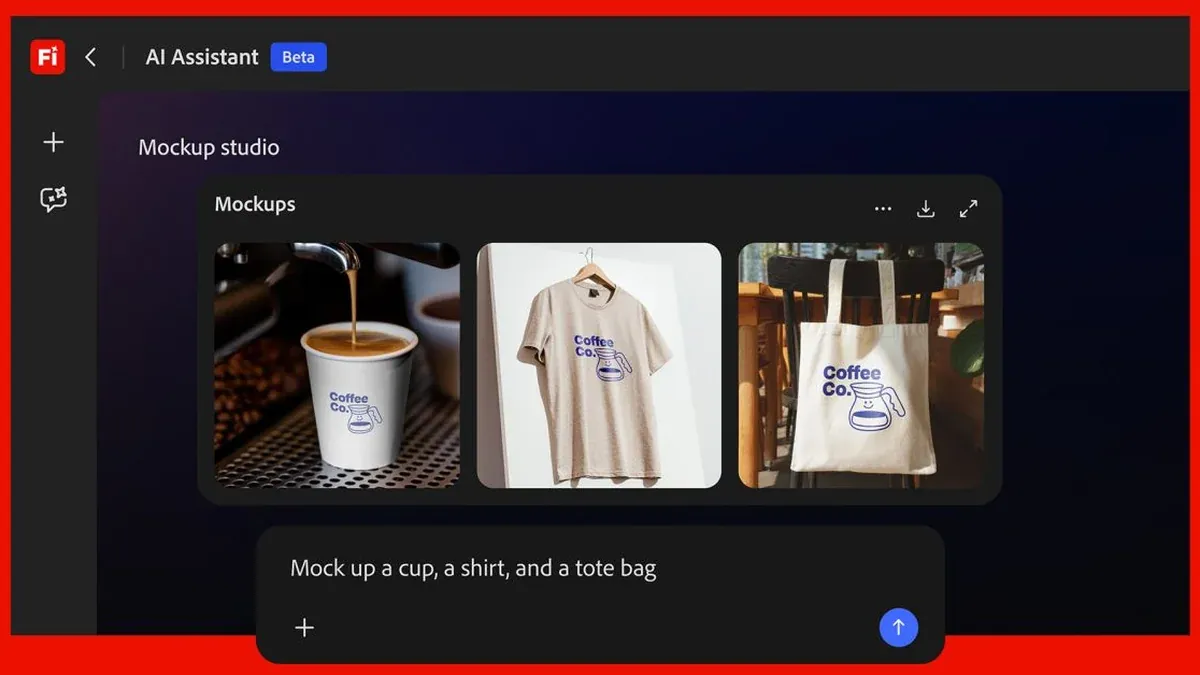The image size is (1200, 675).
Task: Focus the prompt text 'Mock up a cup'
Action: tap(473, 569)
